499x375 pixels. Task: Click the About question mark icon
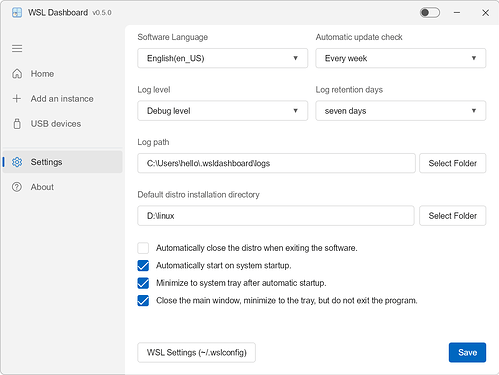pyautogui.click(x=17, y=187)
